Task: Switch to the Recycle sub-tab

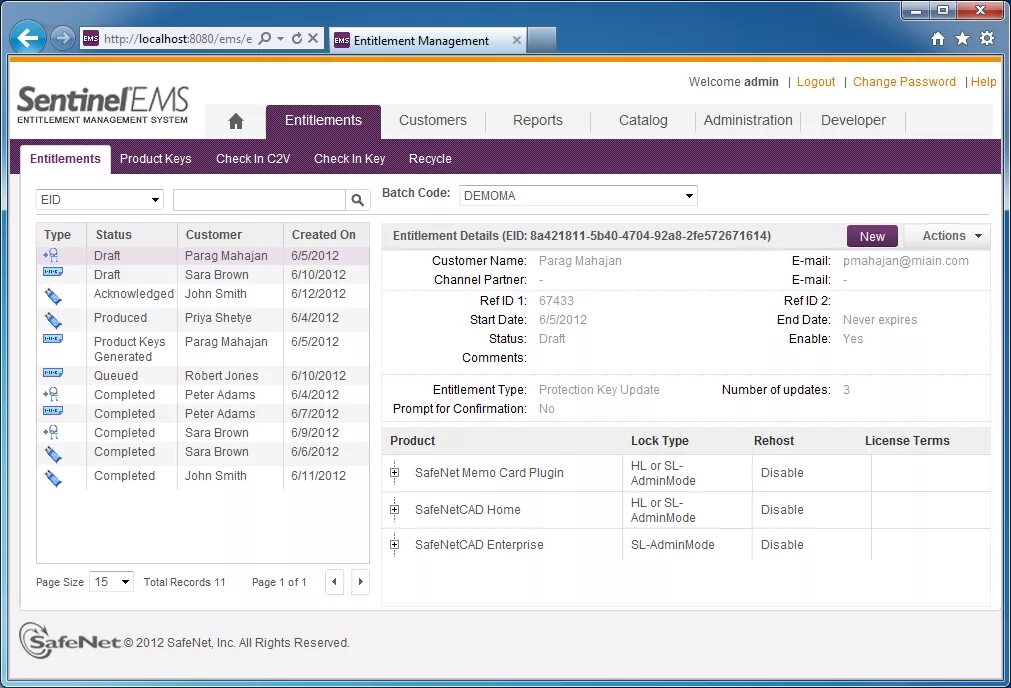Action: tap(430, 159)
